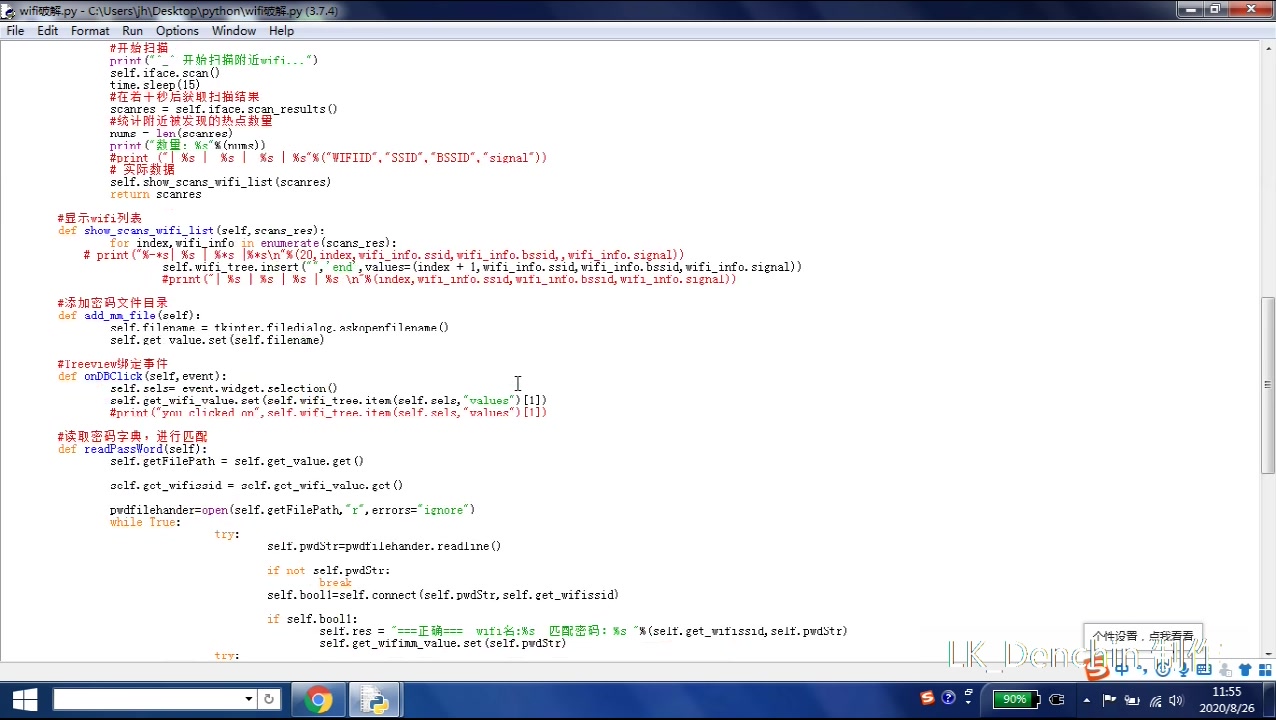Show hidden system tray icons
Screen dimensions: 1276x720
(1087, 700)
